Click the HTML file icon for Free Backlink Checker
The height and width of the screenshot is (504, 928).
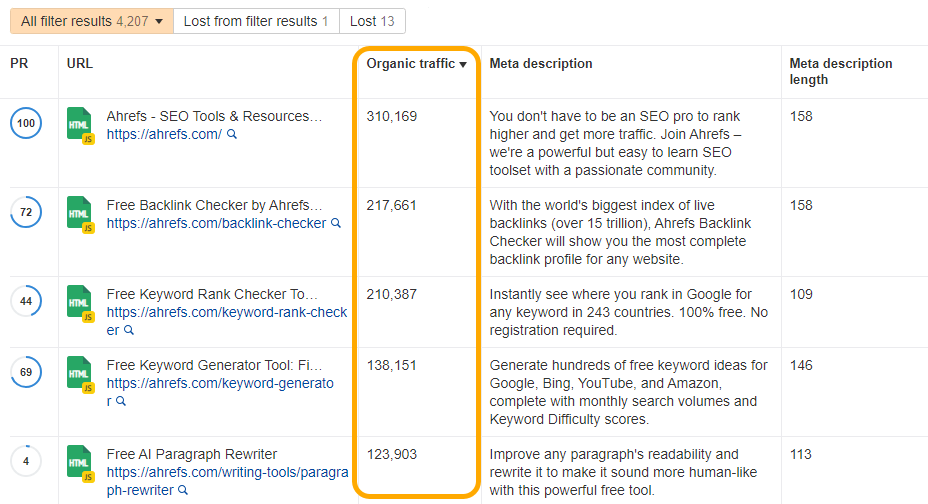pyautogui.click(x=79, y=214)
